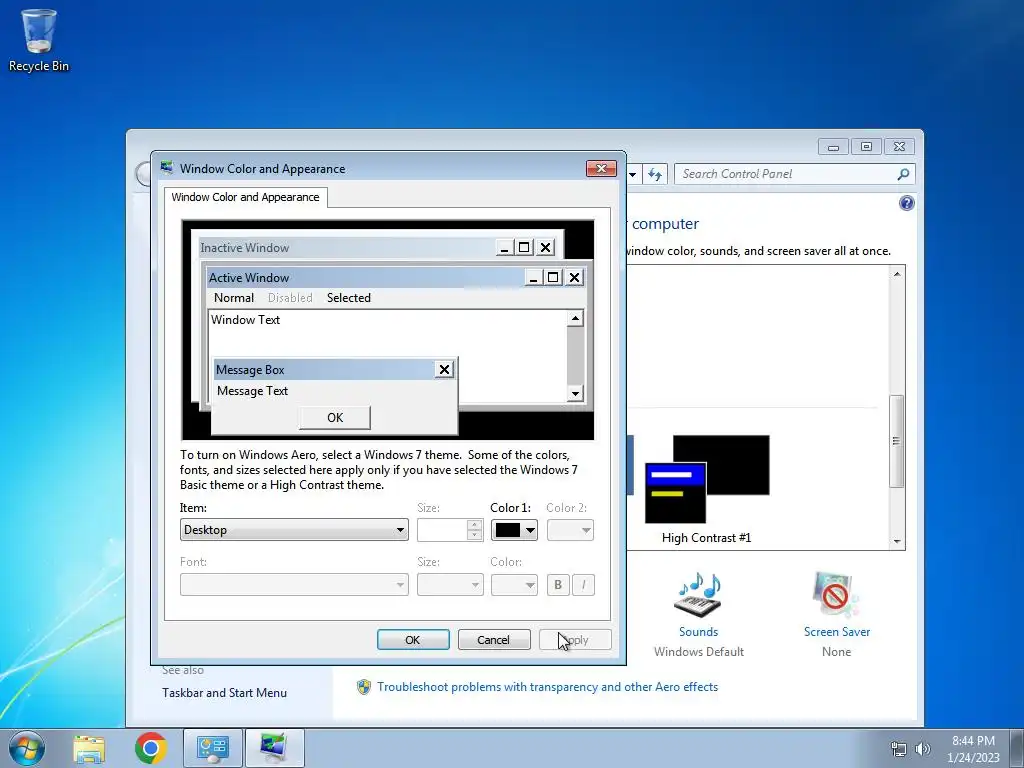
Task: Click Disabled menu item in preview
Action: 290,298
